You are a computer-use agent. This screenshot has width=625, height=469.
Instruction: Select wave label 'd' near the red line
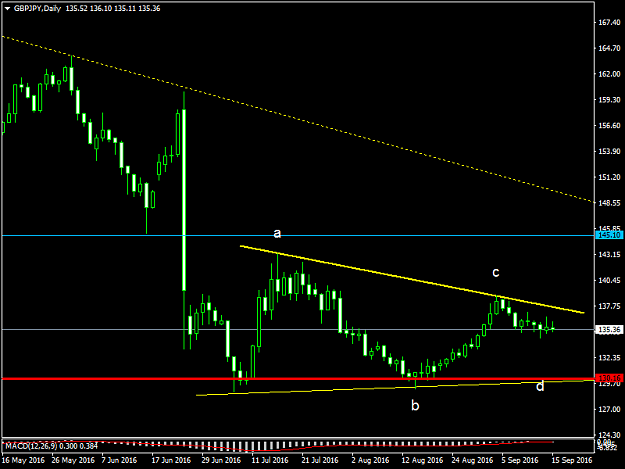pyautogui.click(x=540, y=386)
